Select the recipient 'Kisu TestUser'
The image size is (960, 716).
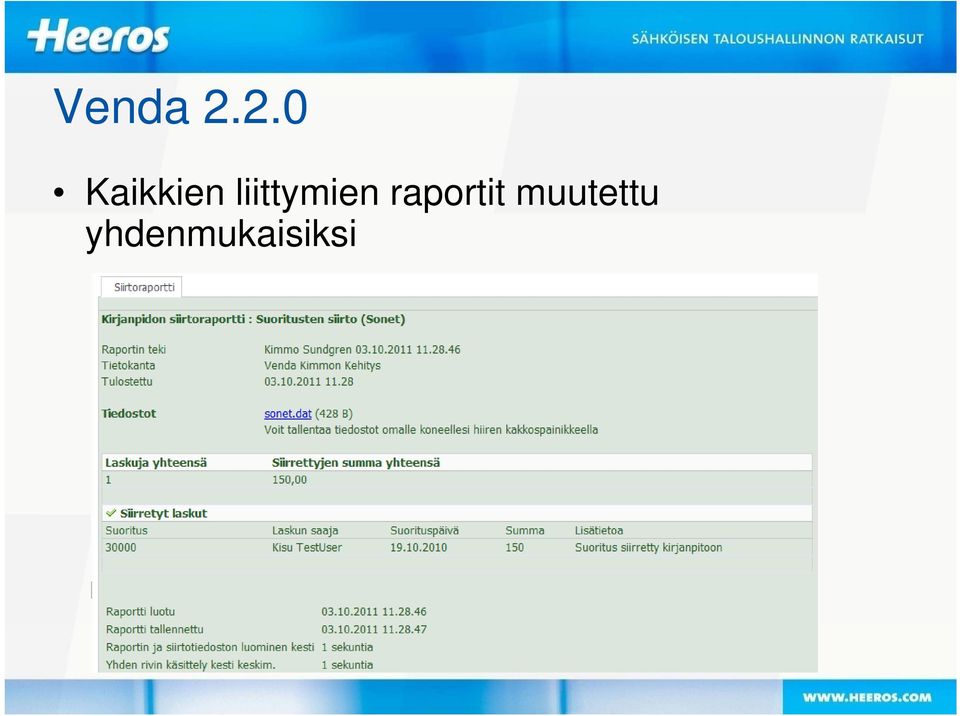coord(307,548)
